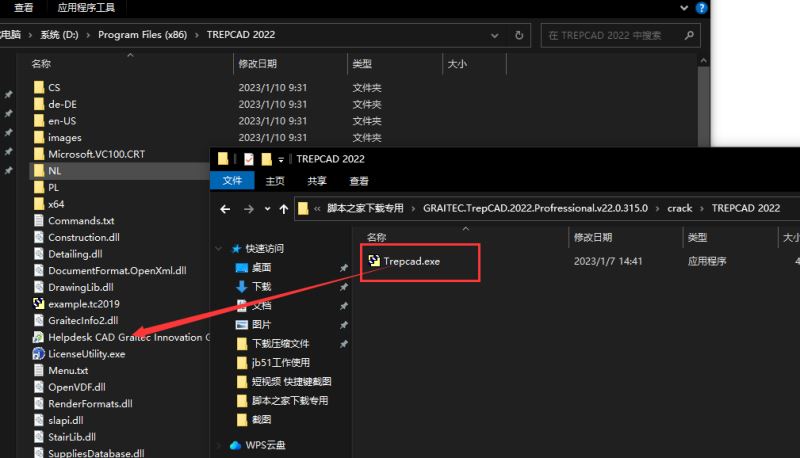This screenshot has height=458, width=800.
Task: Open Quick Access Toolbar customize dropdown
Action: pyautogui.click(x=281, y=160)
